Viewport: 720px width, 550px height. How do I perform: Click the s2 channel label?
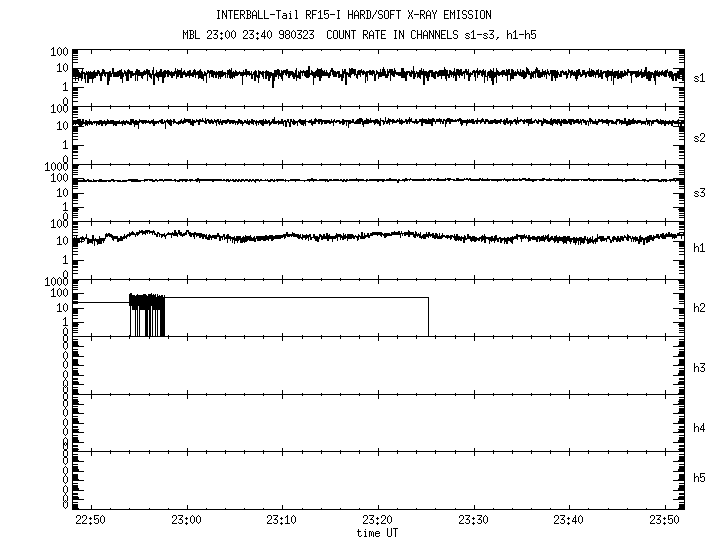(x=699, y=137)
